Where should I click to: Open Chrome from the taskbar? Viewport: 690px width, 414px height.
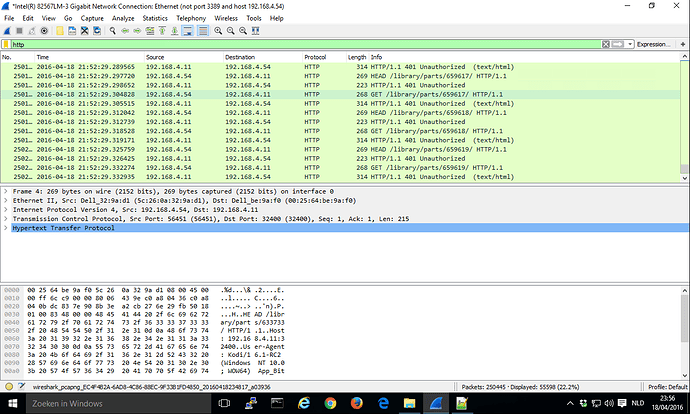(x=330, y=403)
